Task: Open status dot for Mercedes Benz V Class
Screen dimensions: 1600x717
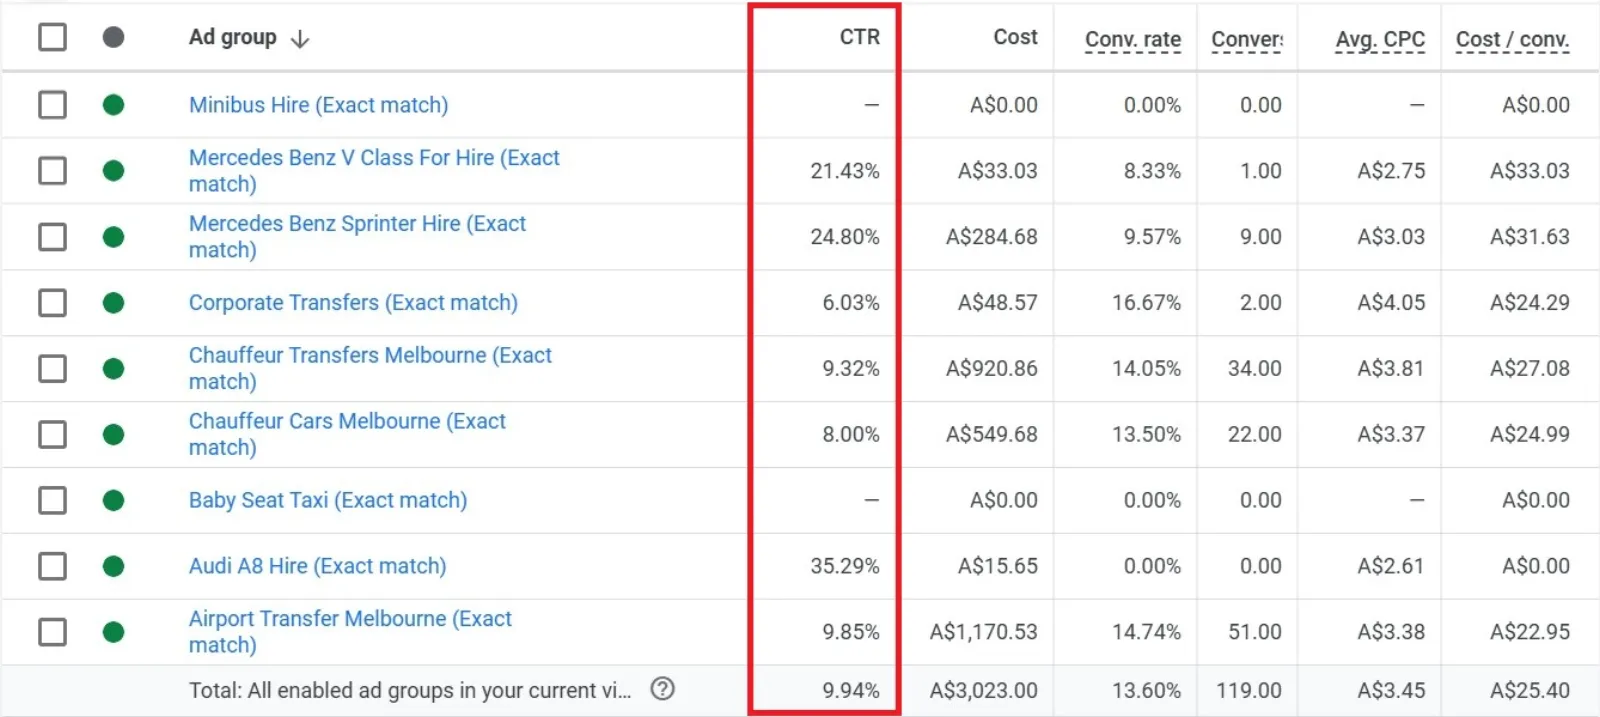Action: [x=114, y=171]
